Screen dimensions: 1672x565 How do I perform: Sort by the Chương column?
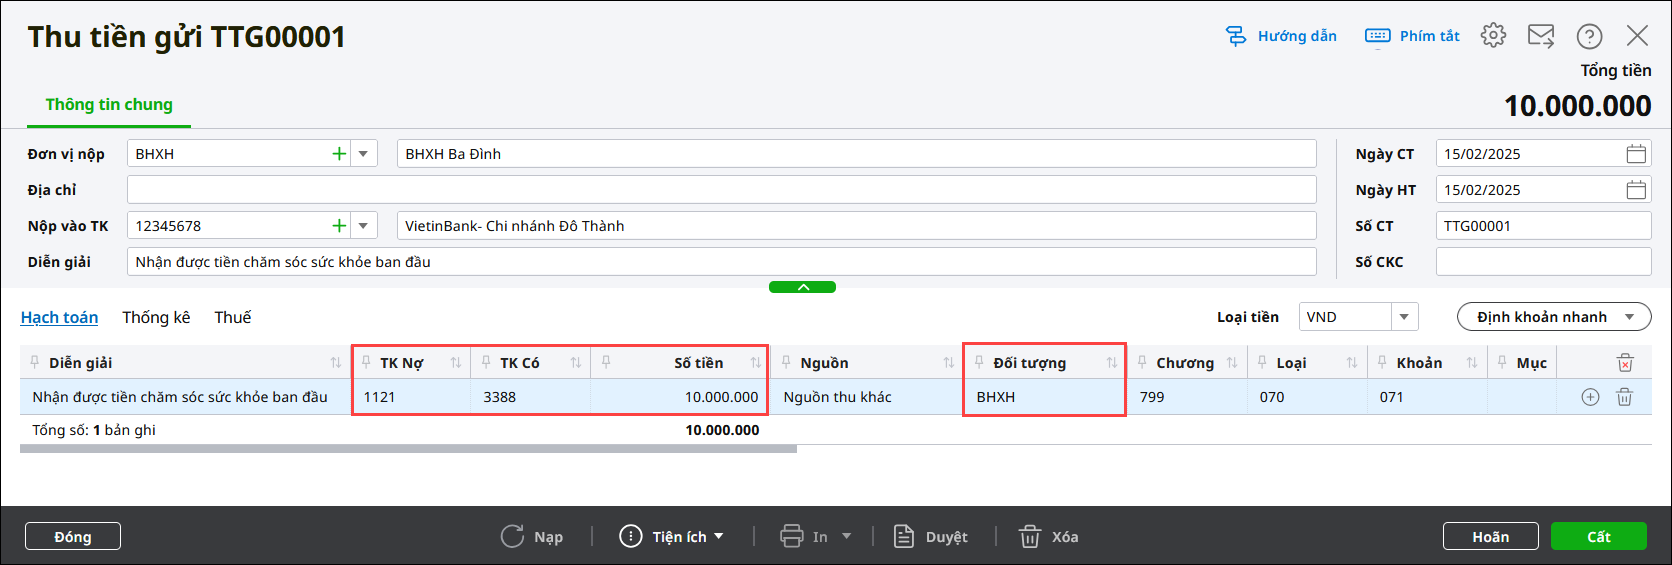[1232, 363]
